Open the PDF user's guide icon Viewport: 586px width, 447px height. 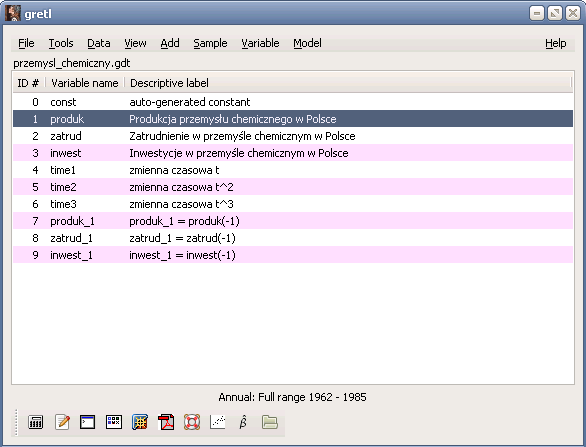166,422
